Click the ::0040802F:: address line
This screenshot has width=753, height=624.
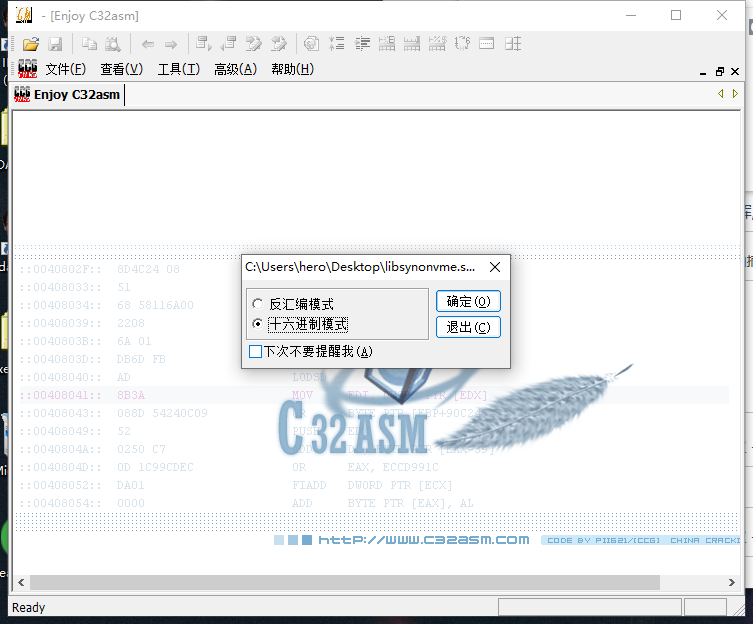point(61,269)
